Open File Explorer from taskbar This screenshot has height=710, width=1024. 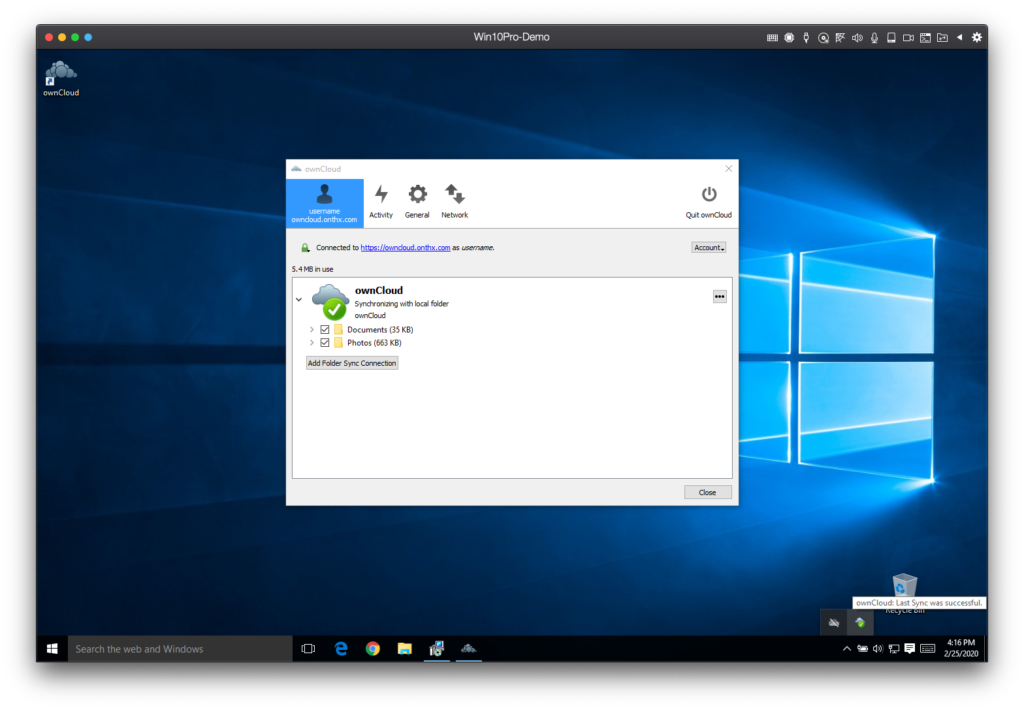coord(405,649)
